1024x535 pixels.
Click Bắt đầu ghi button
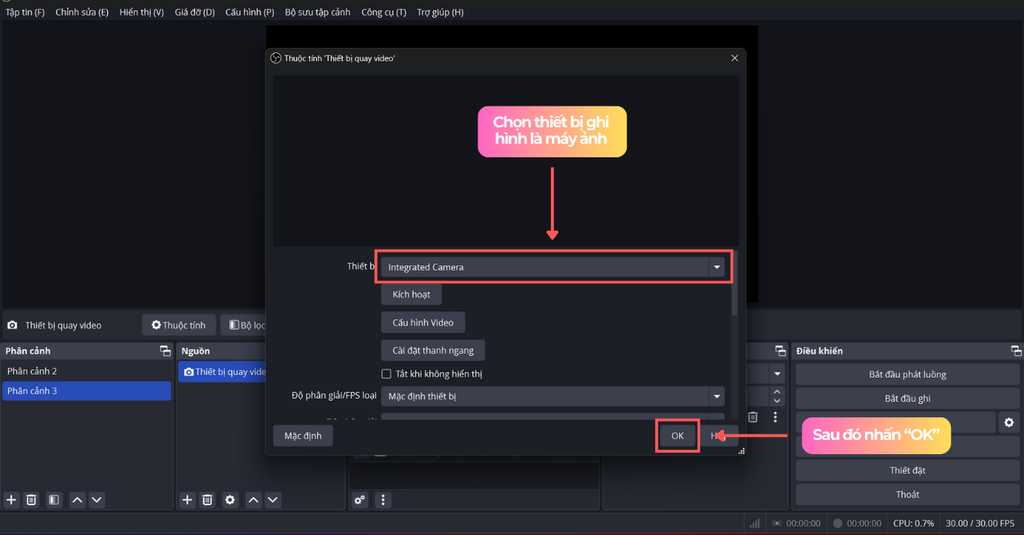tap(907, 398)
